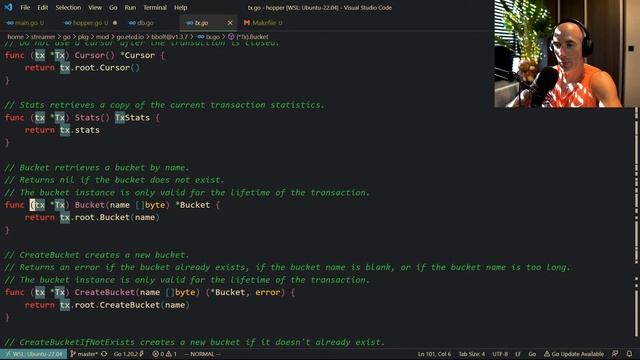Click the LF end-of-line selector
640x360 pixels.
[x=518, y=354]
